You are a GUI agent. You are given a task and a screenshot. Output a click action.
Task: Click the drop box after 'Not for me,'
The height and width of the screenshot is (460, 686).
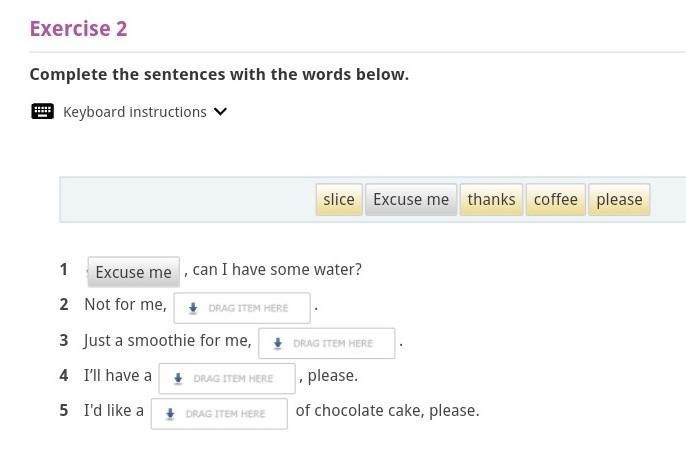(x=242, y=308)
